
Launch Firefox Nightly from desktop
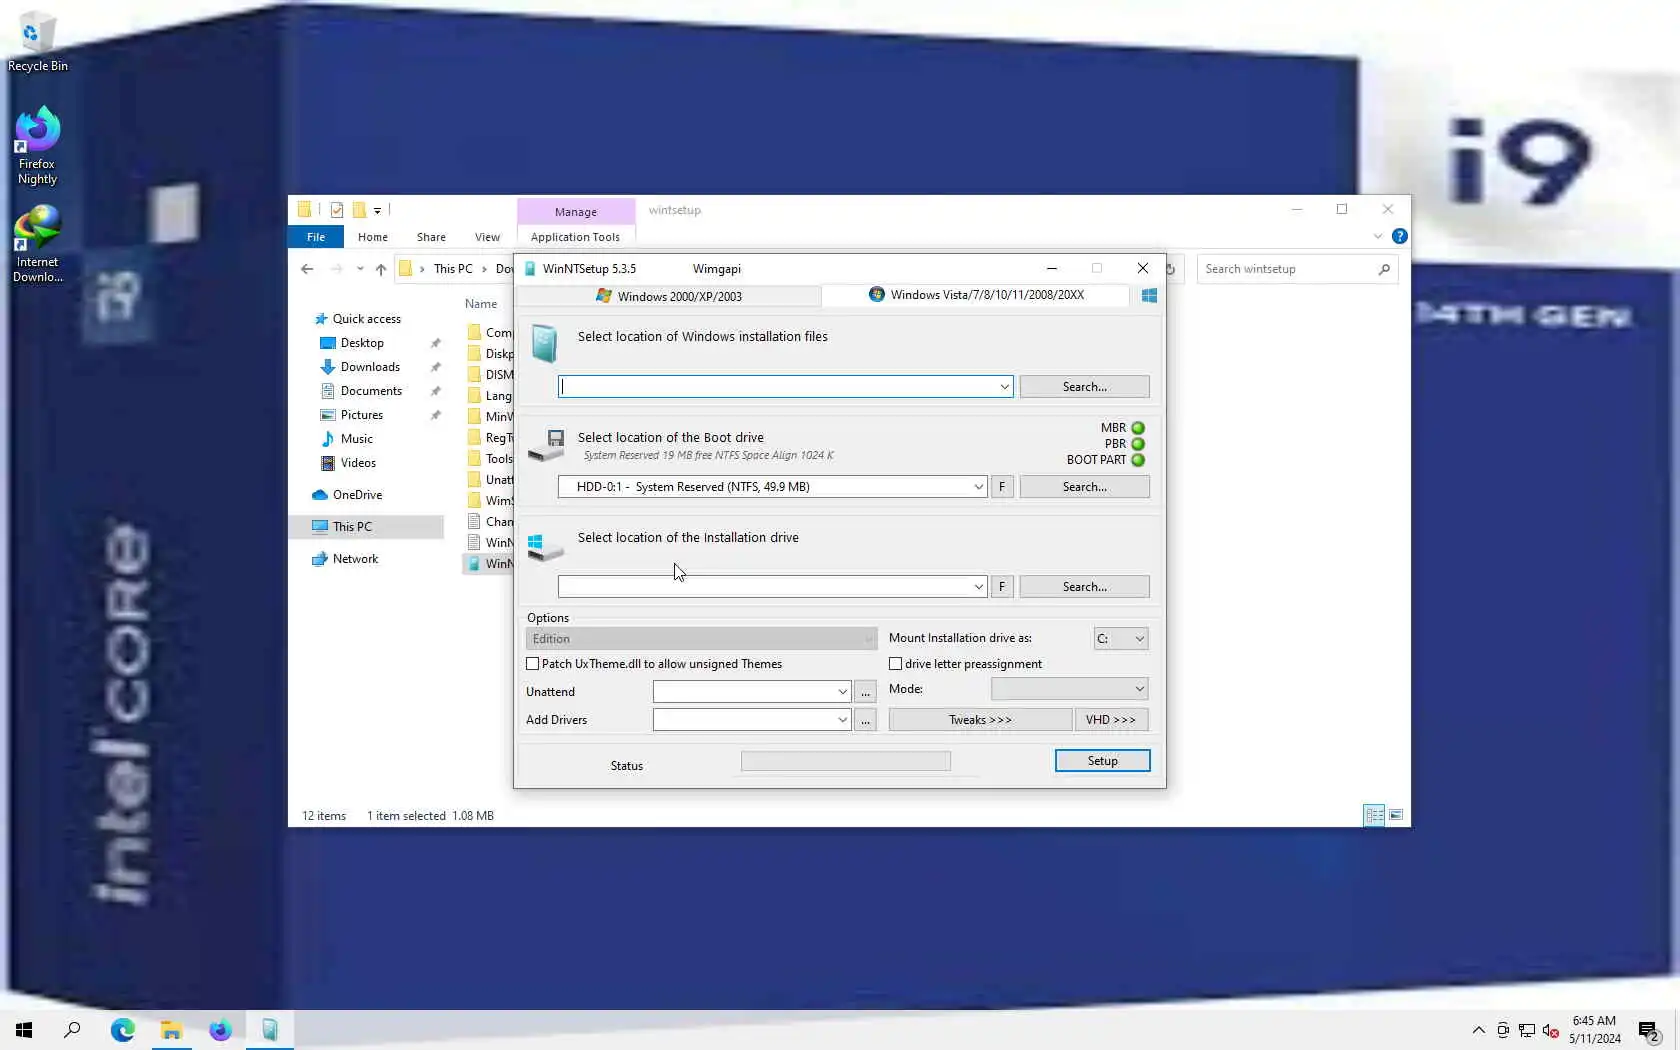pos(37,146)
